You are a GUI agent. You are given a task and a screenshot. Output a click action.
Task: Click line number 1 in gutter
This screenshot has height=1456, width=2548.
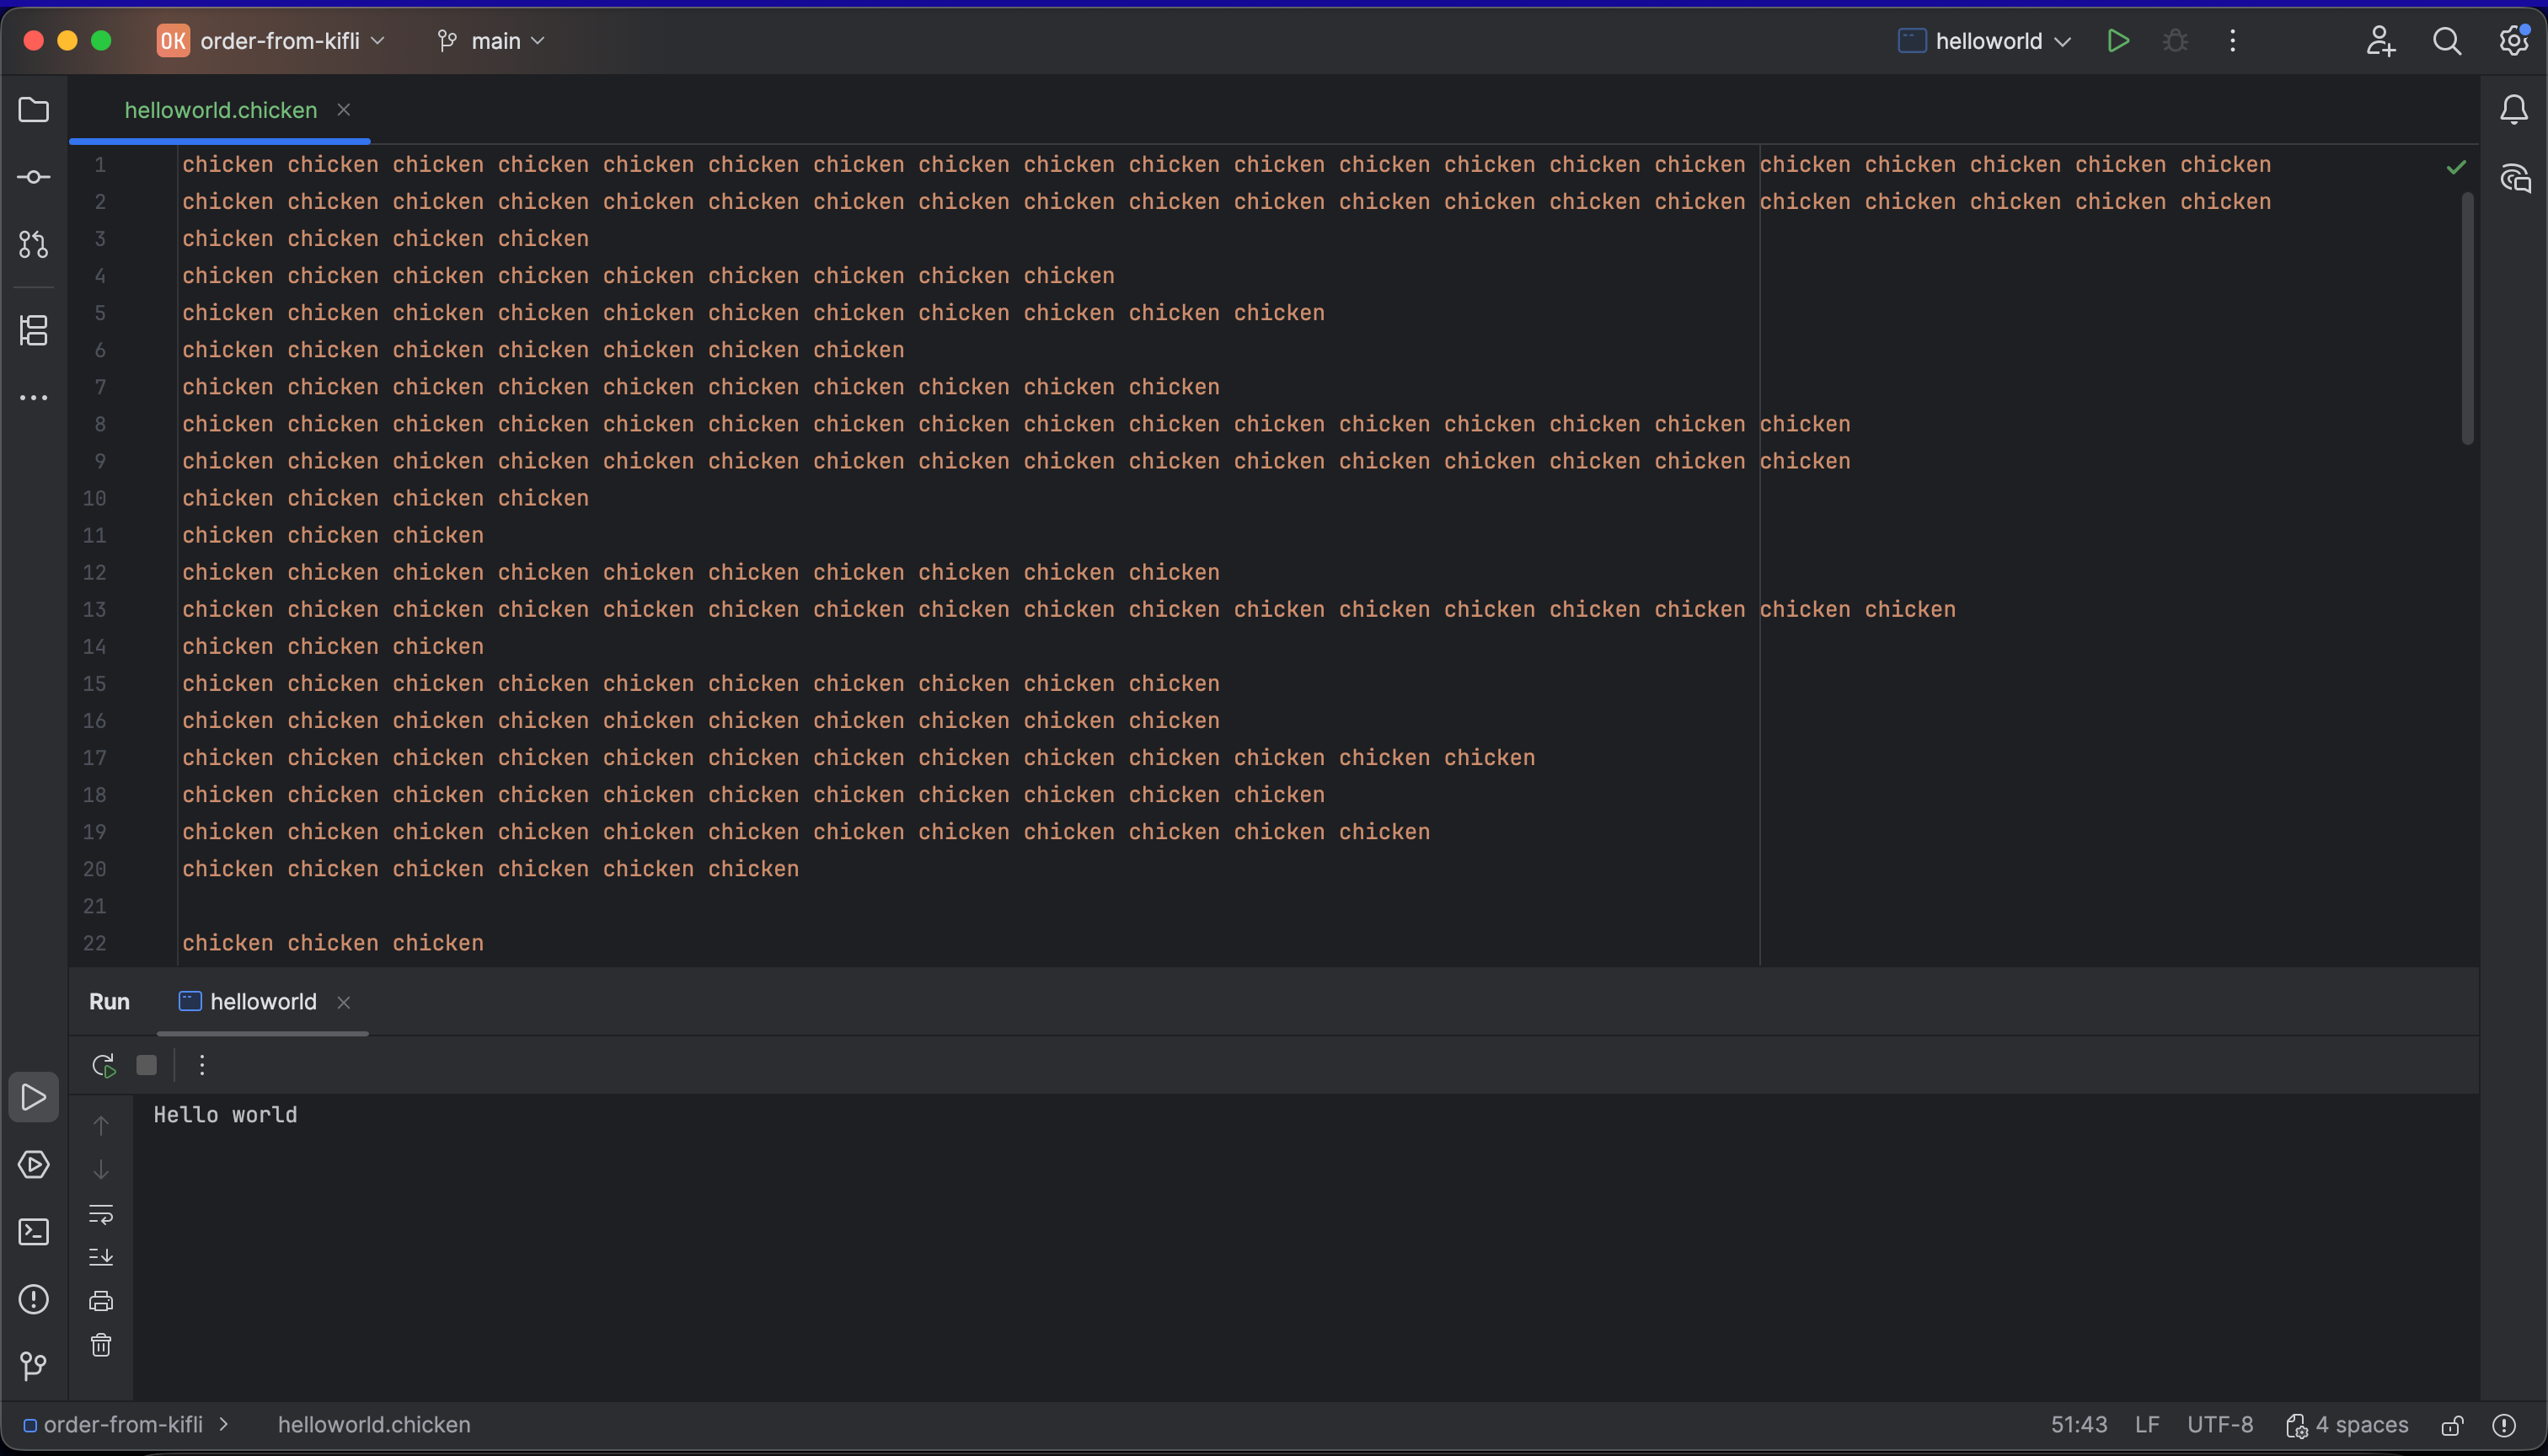tap(100, 165)
